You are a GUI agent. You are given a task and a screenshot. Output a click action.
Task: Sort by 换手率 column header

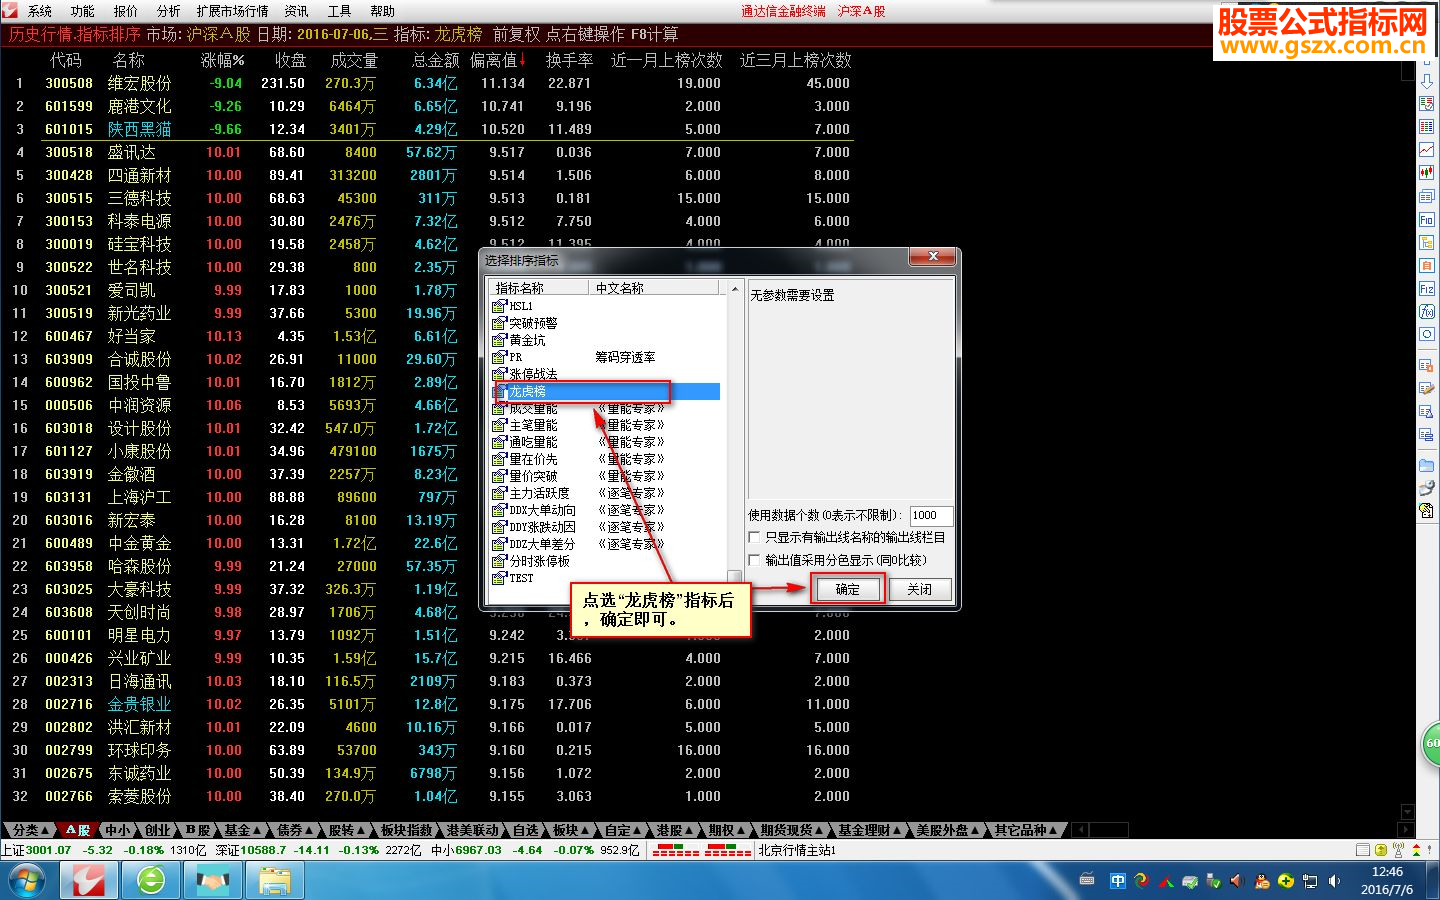tap(569, 60)
